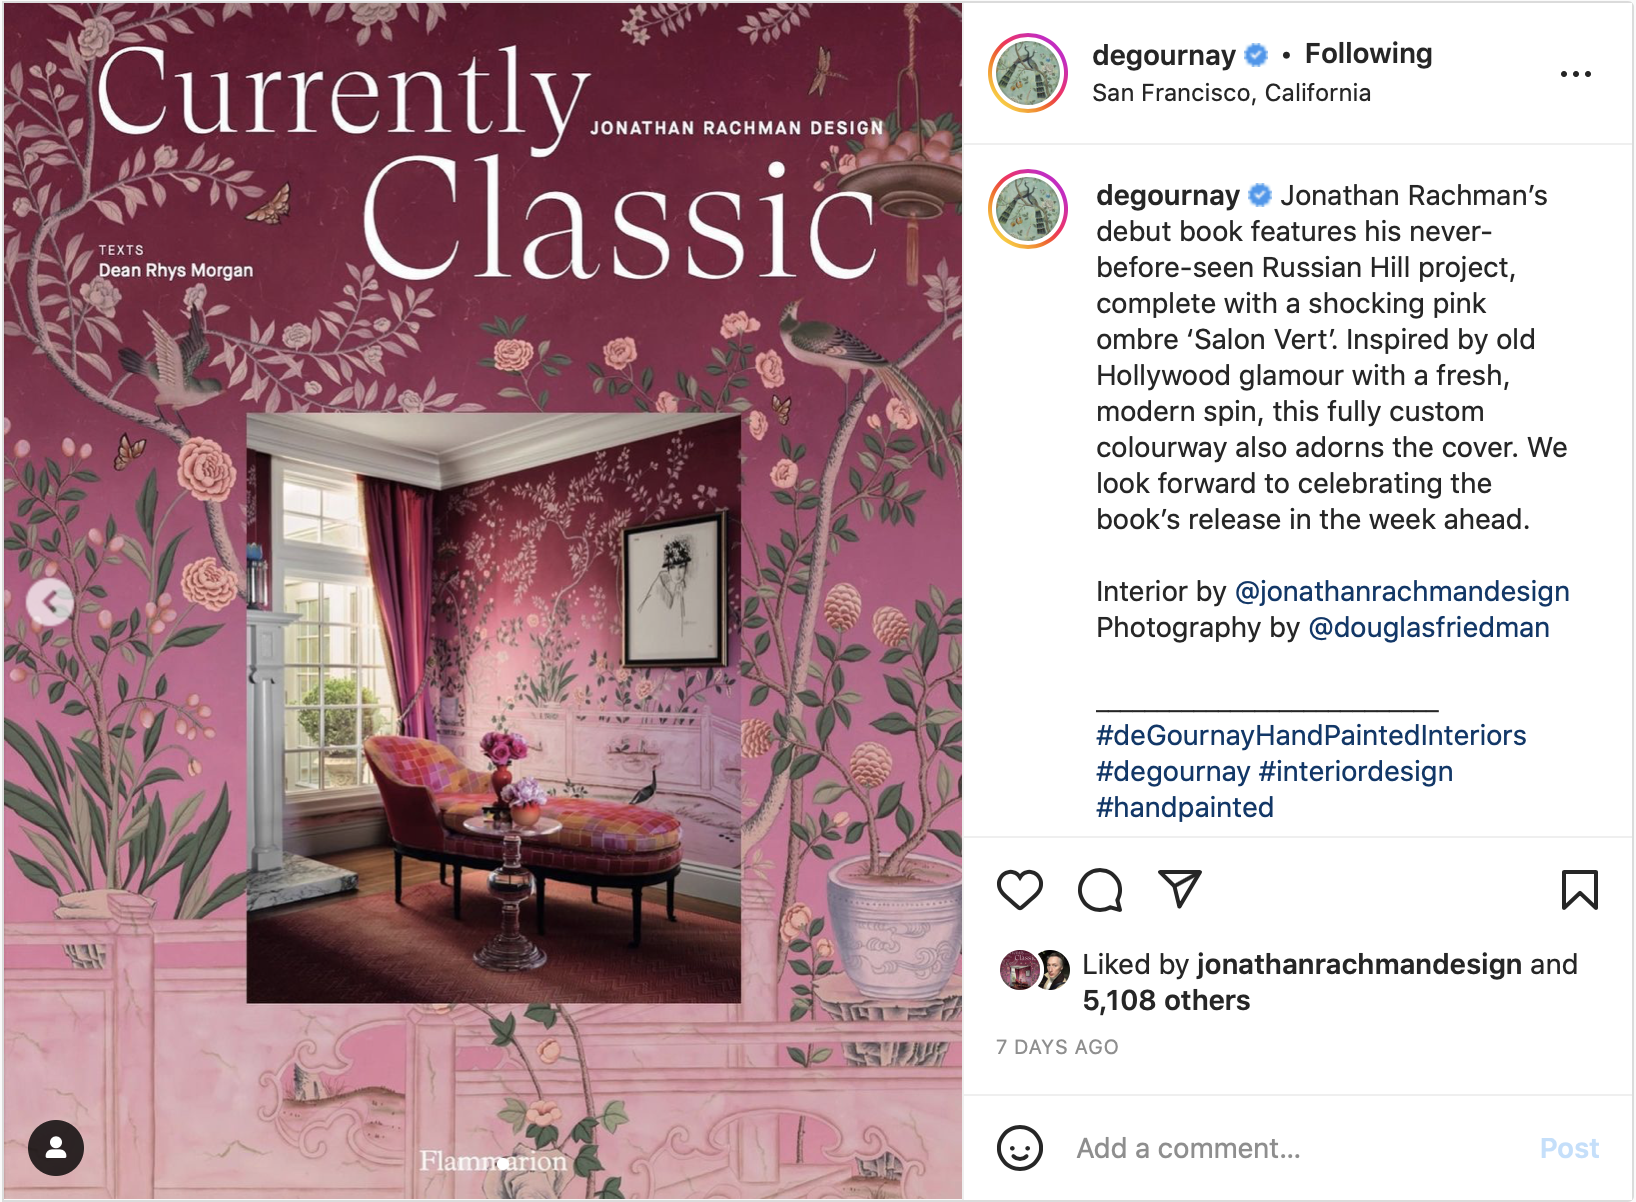Open the #handpainted hashtag
This screenshot has width=1636, height=1202.
(x=1185, y=808)
